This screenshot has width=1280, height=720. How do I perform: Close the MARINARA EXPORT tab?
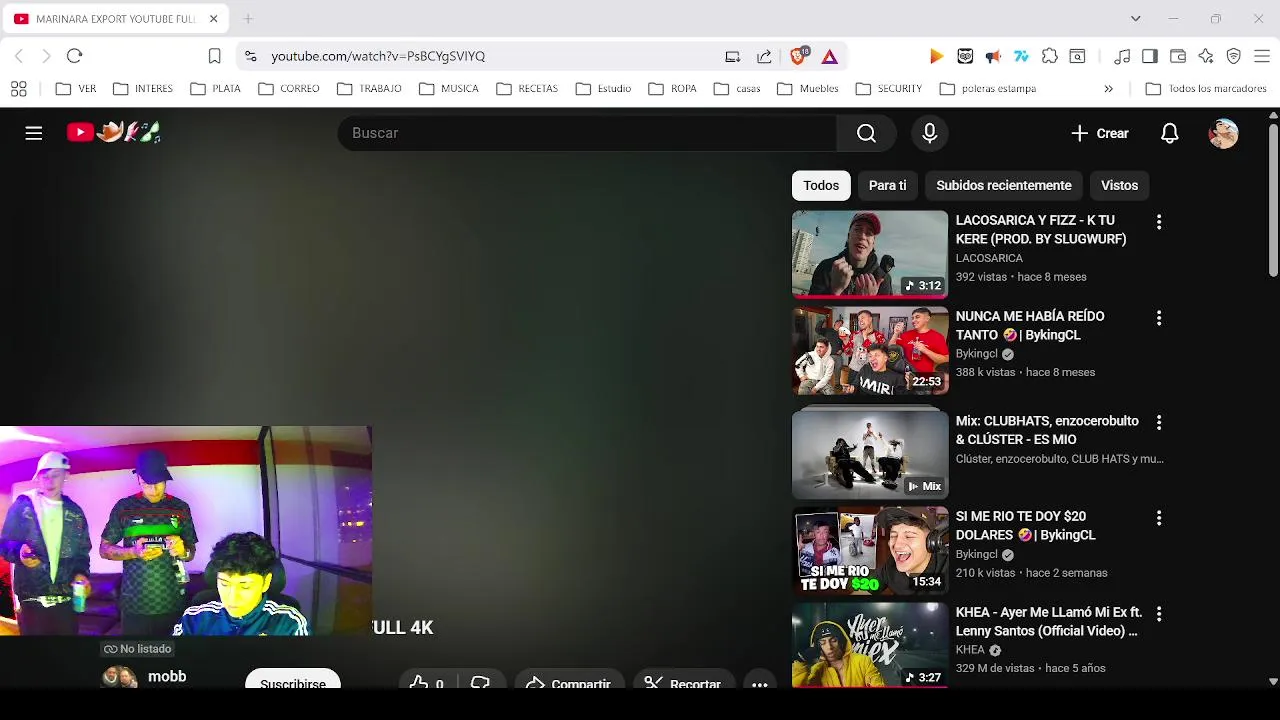213,19
